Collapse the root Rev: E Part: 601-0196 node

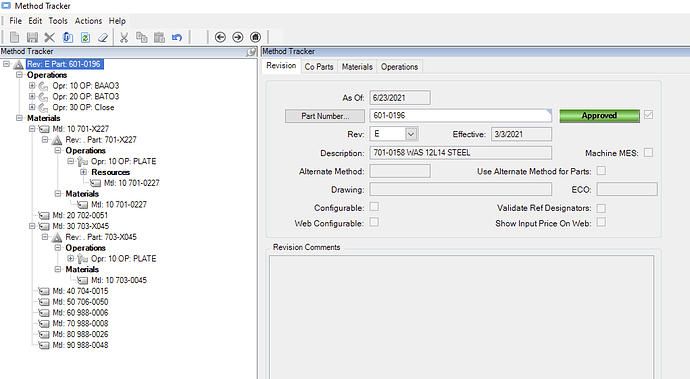(7, 64)
